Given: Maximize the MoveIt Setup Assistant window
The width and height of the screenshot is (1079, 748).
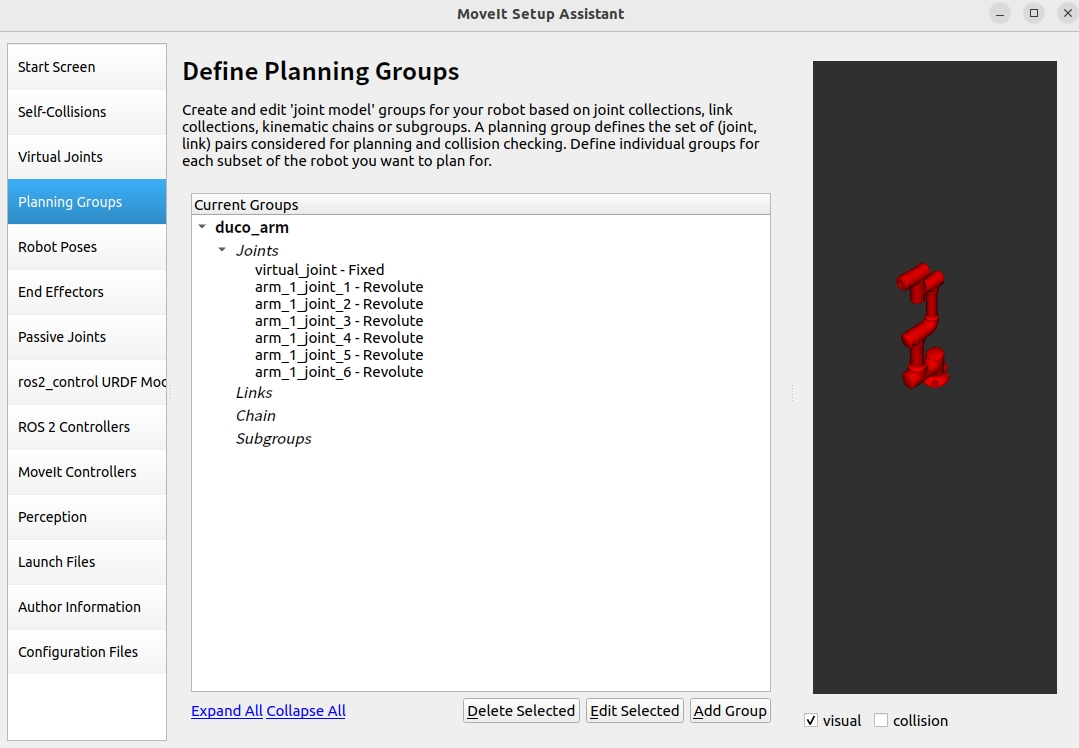Looking at the screenshot, I should 1034,13.
